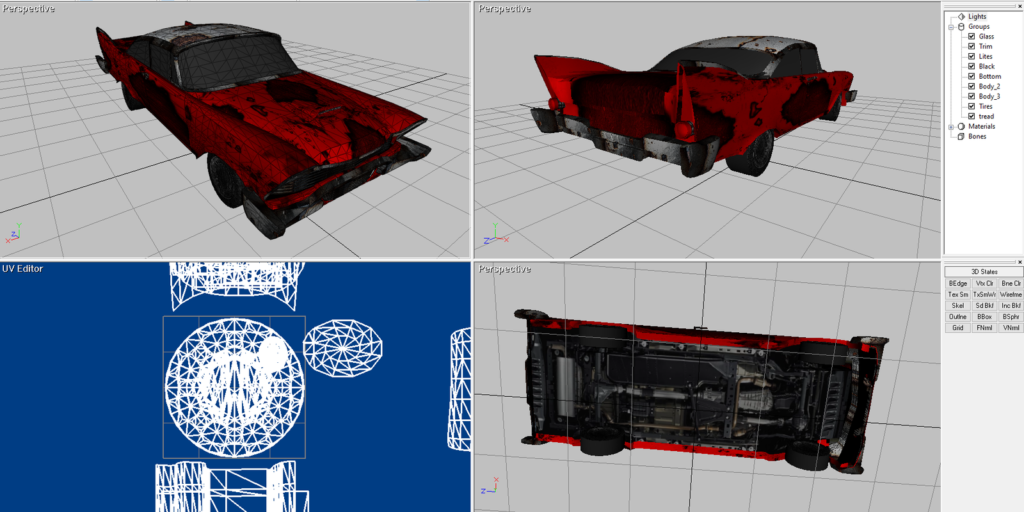Expand the Materials tree node
The width and height of the screenshot is (1024, 512).
tap(950, 126)
